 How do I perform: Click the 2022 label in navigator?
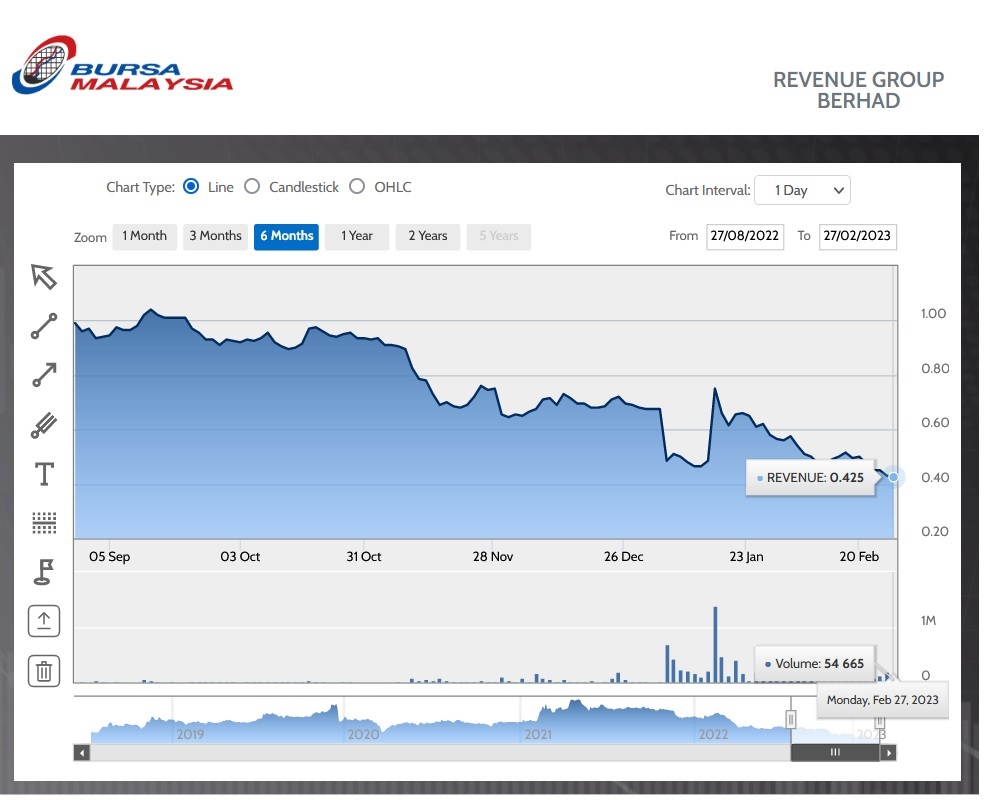[713, 734]
